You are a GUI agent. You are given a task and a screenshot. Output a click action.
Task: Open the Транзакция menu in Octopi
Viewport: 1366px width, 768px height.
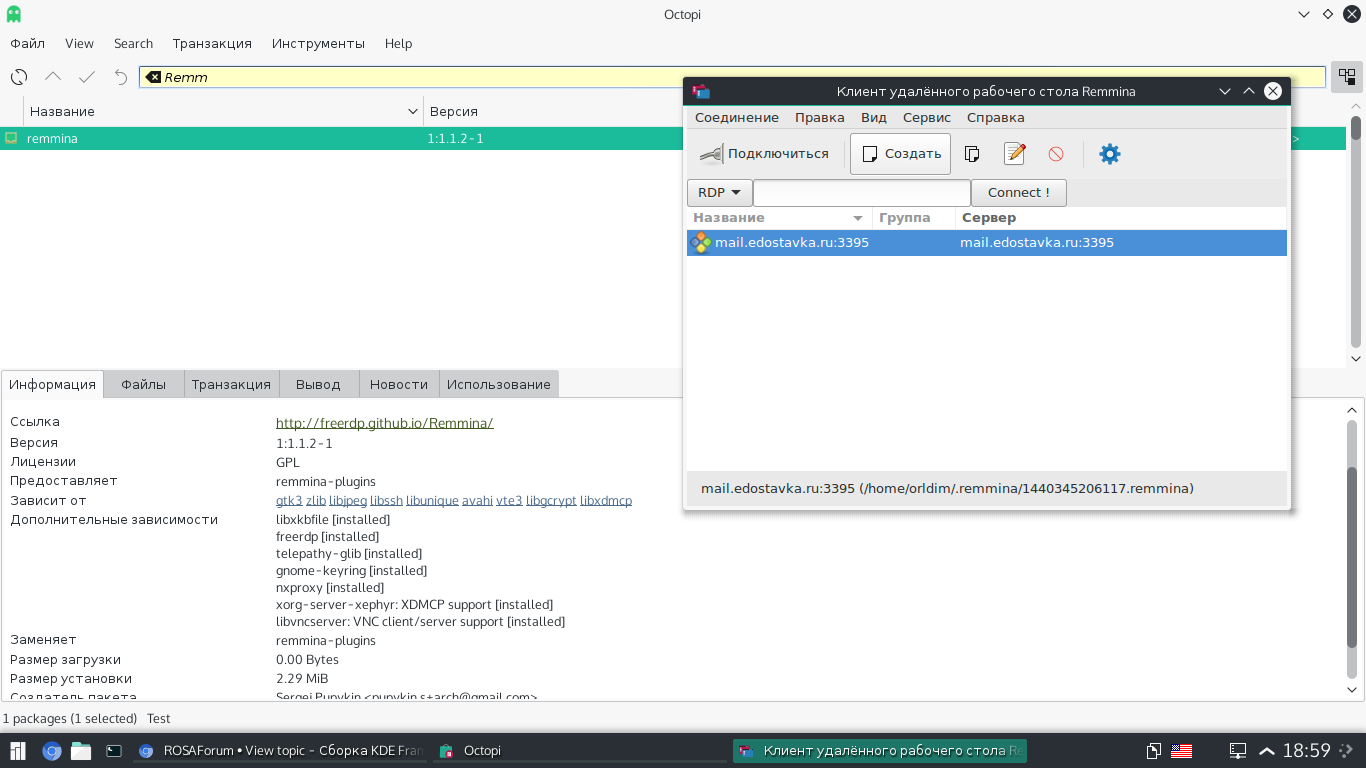coord(212,44)
